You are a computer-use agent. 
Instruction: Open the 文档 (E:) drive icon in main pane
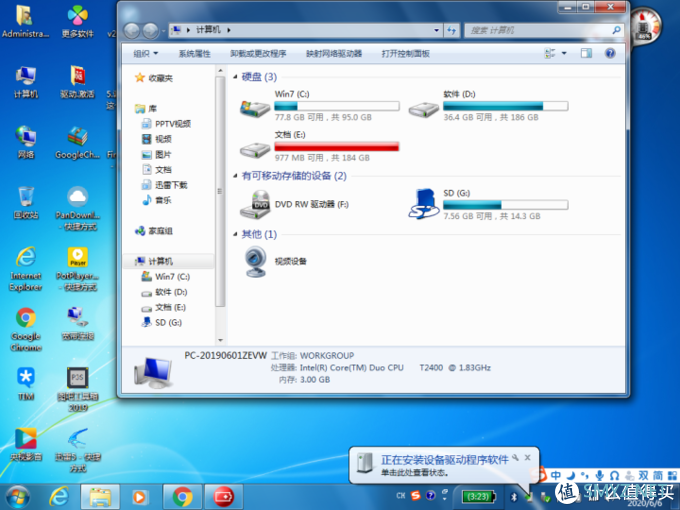pyautogui.click(x=255, y=150)
